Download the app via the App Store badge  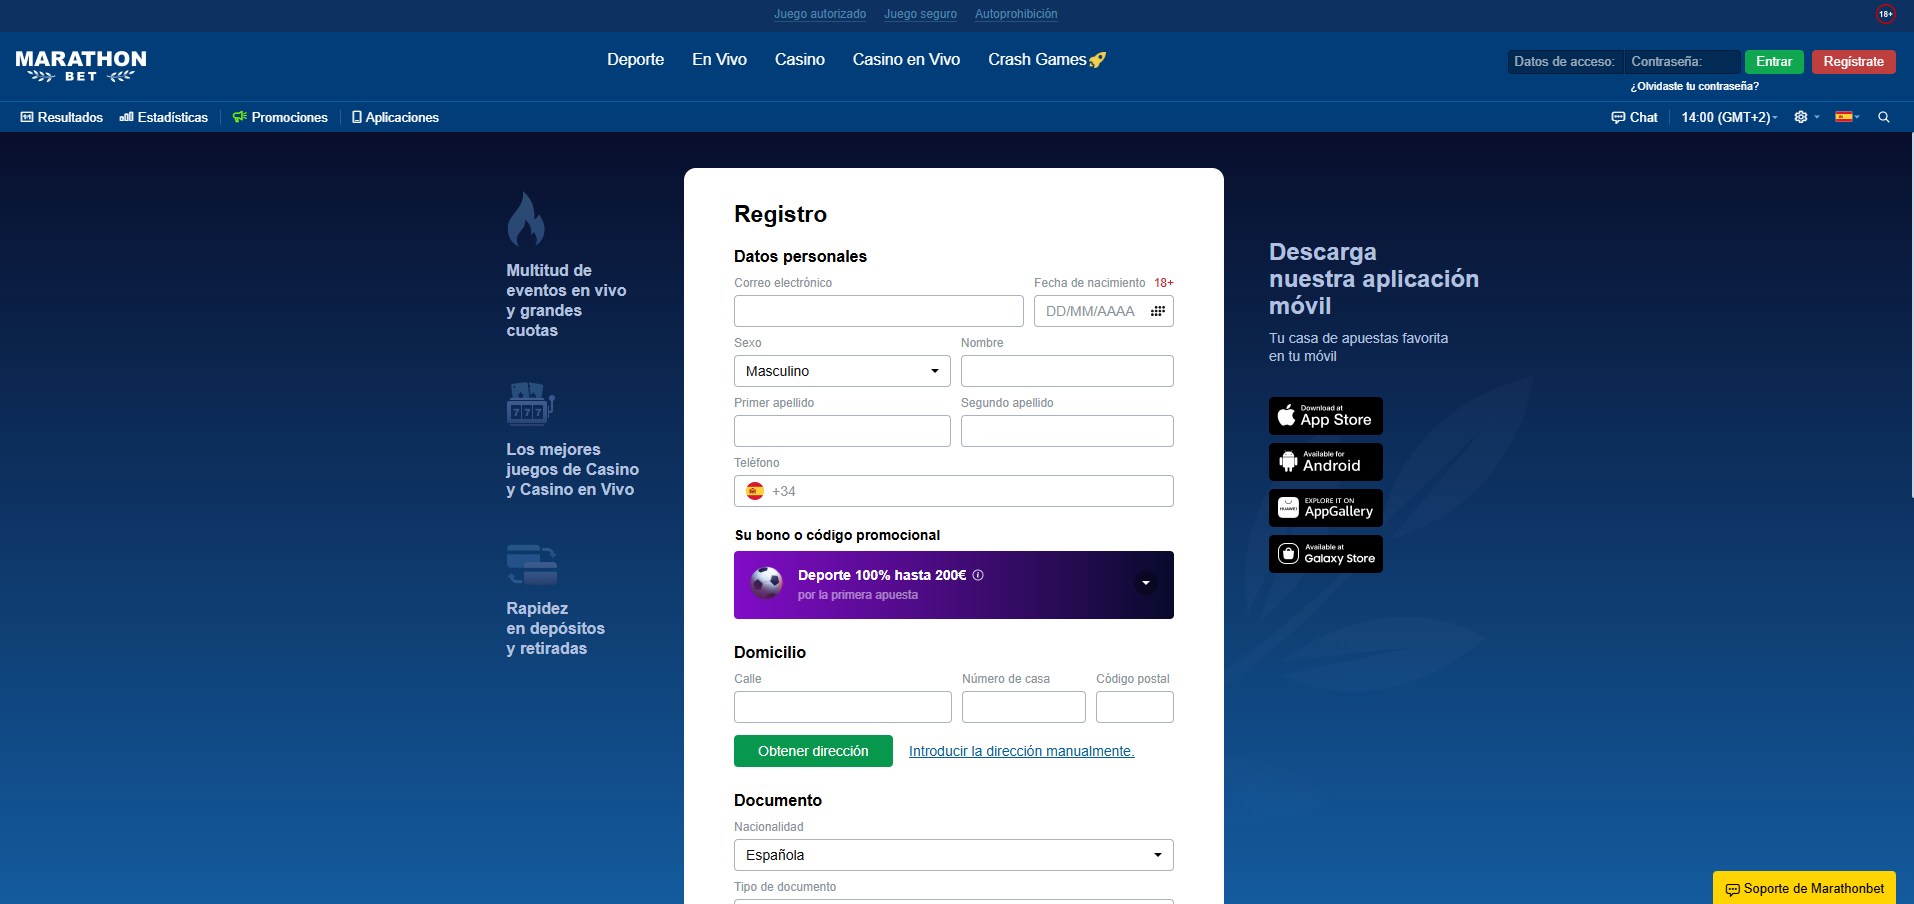click(1325, 416)
